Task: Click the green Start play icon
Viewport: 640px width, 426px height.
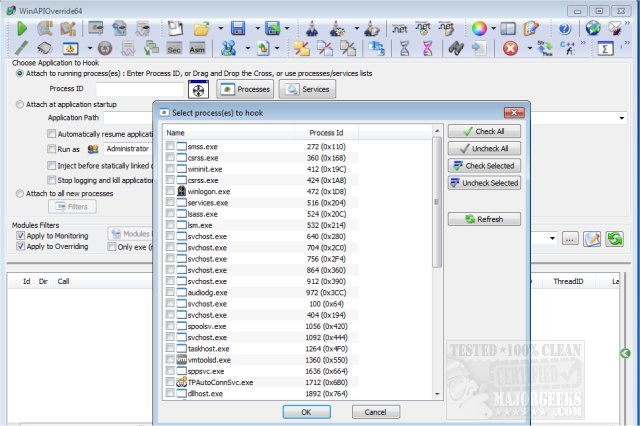Action: click(22, 29)
